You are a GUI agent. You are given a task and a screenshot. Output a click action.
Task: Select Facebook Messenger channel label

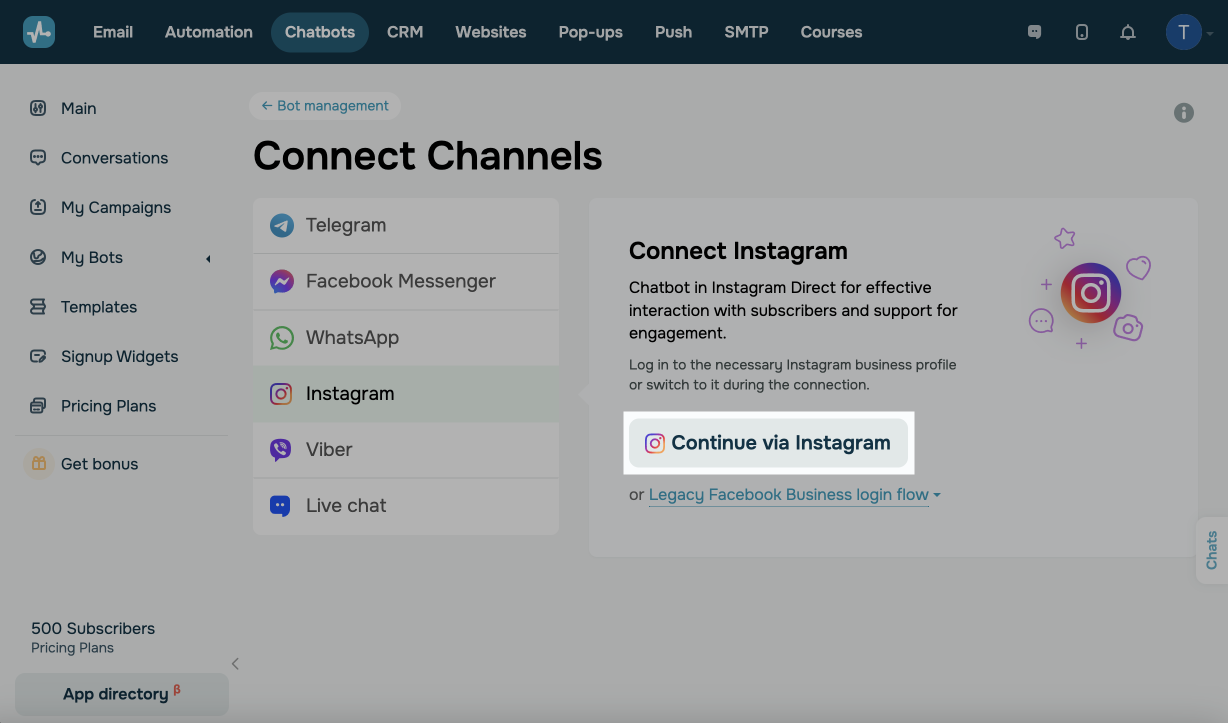click(401, 282)
